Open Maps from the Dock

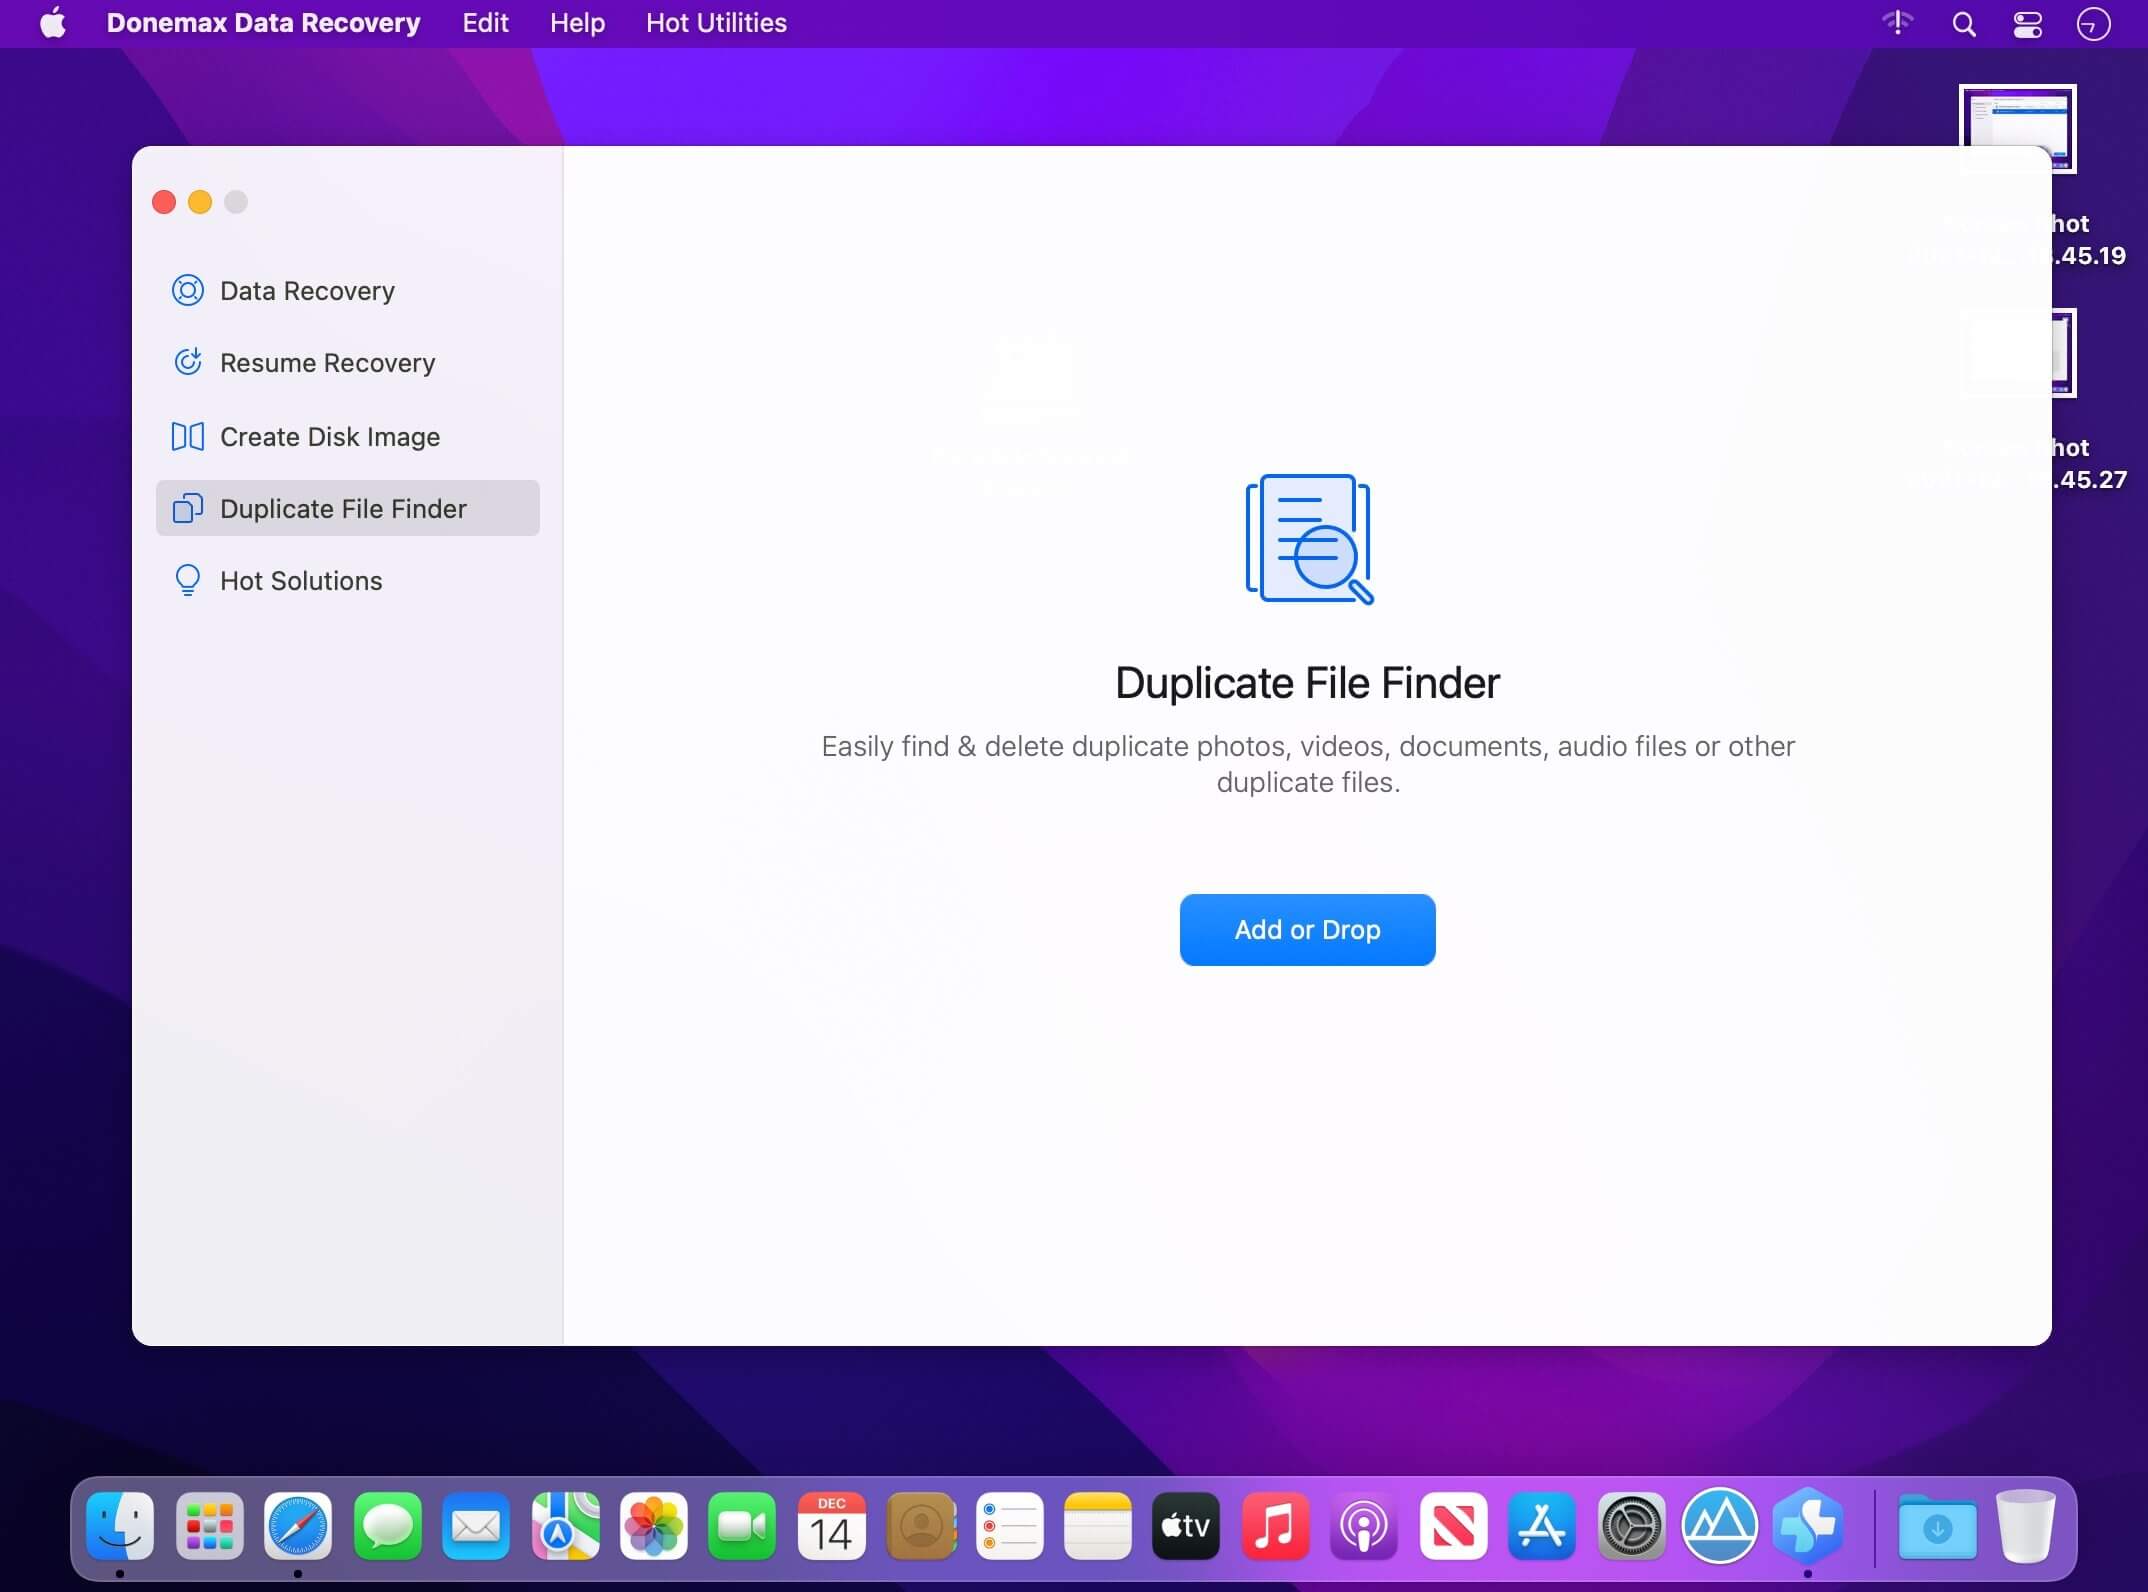click(x=565, y=1526)
